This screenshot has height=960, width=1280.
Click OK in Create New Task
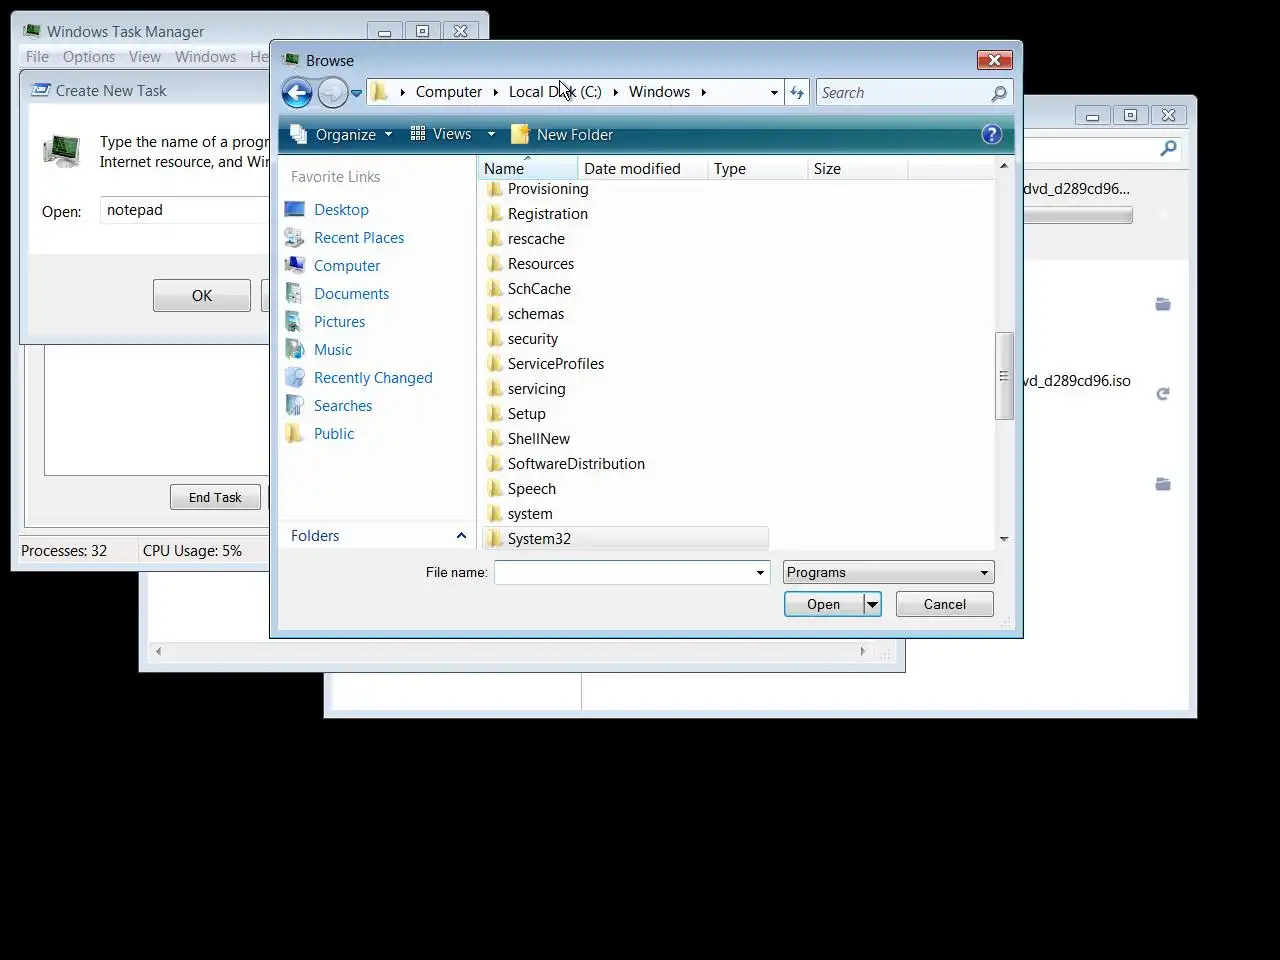202,295
